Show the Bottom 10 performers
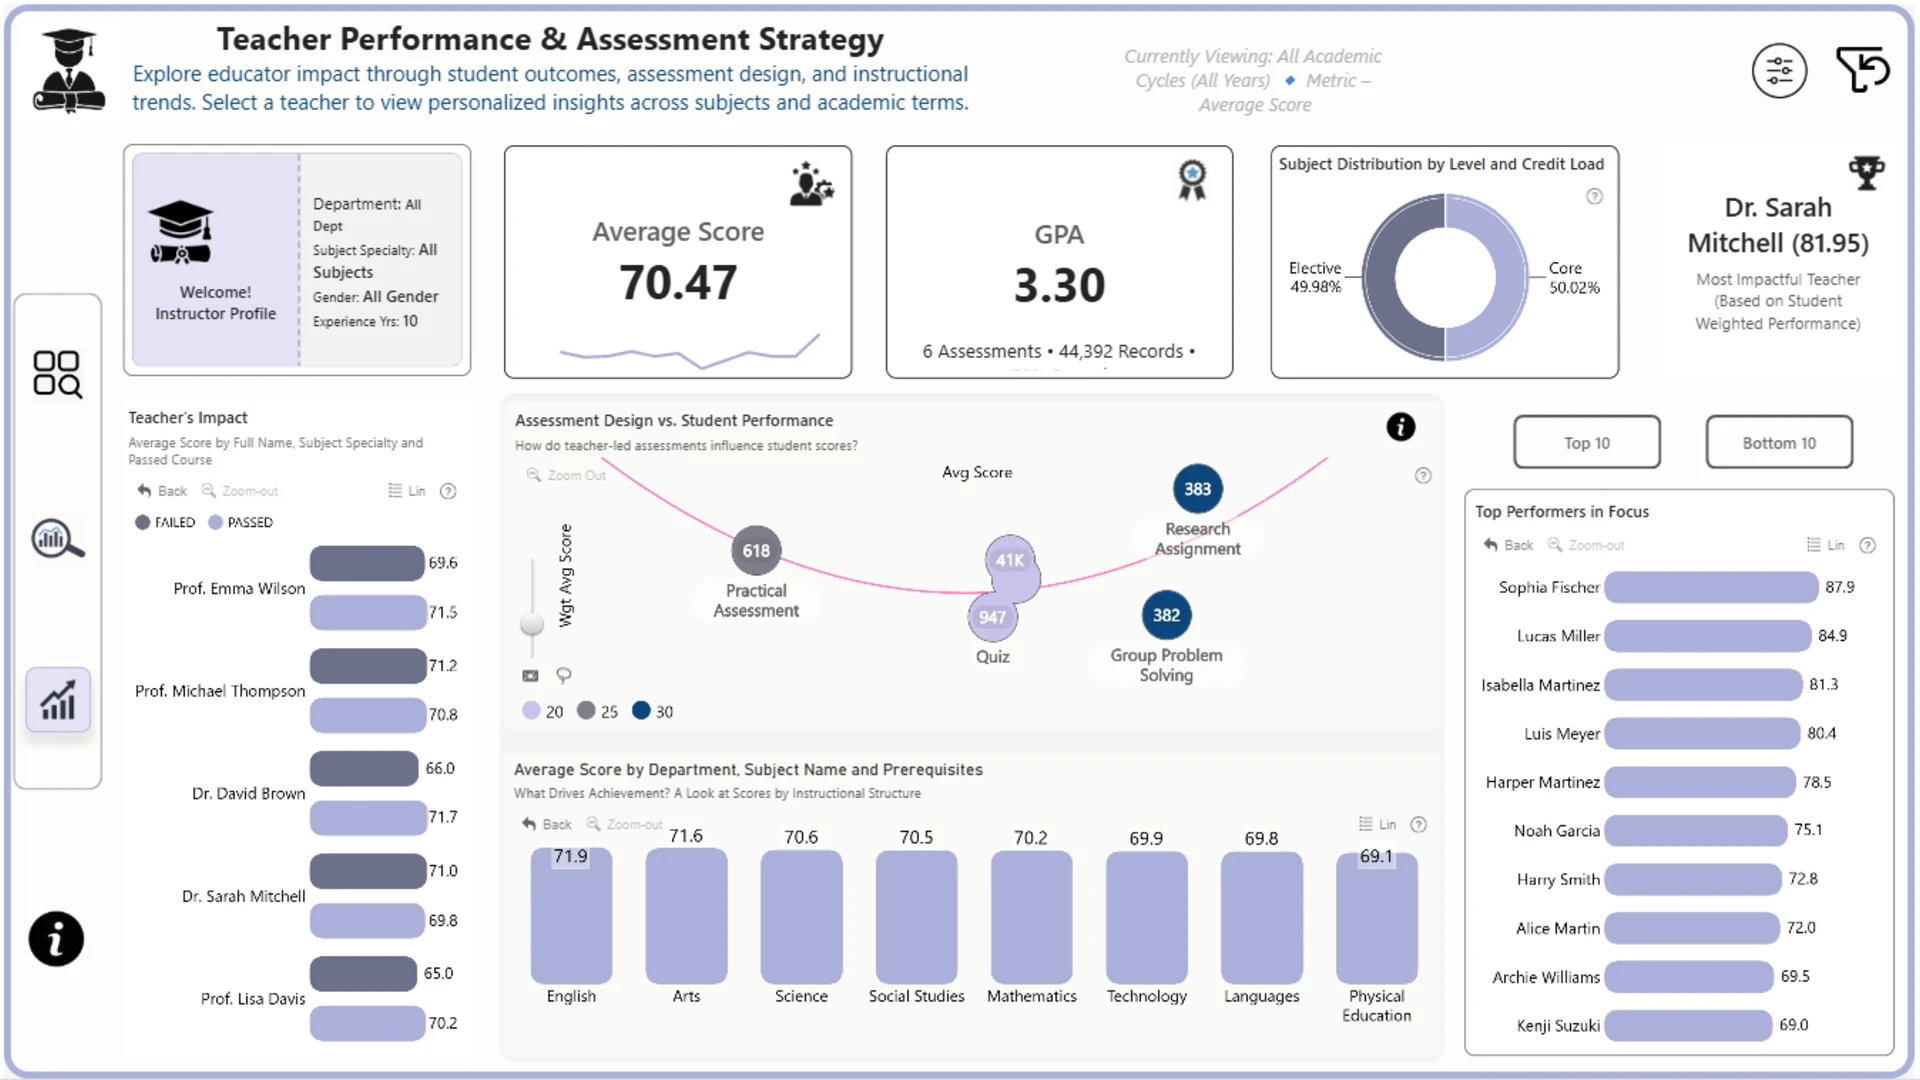1920x1080 pixels. (x=1779, y=442)
